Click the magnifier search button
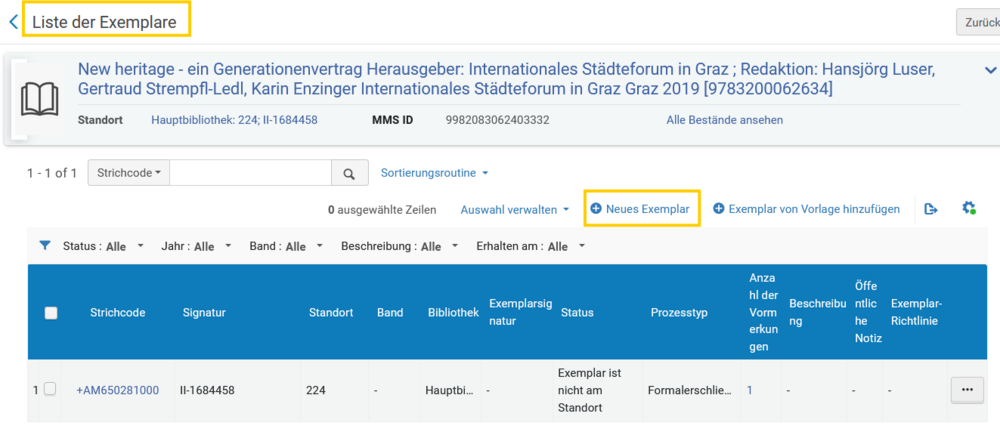 (x=349, y=173)
